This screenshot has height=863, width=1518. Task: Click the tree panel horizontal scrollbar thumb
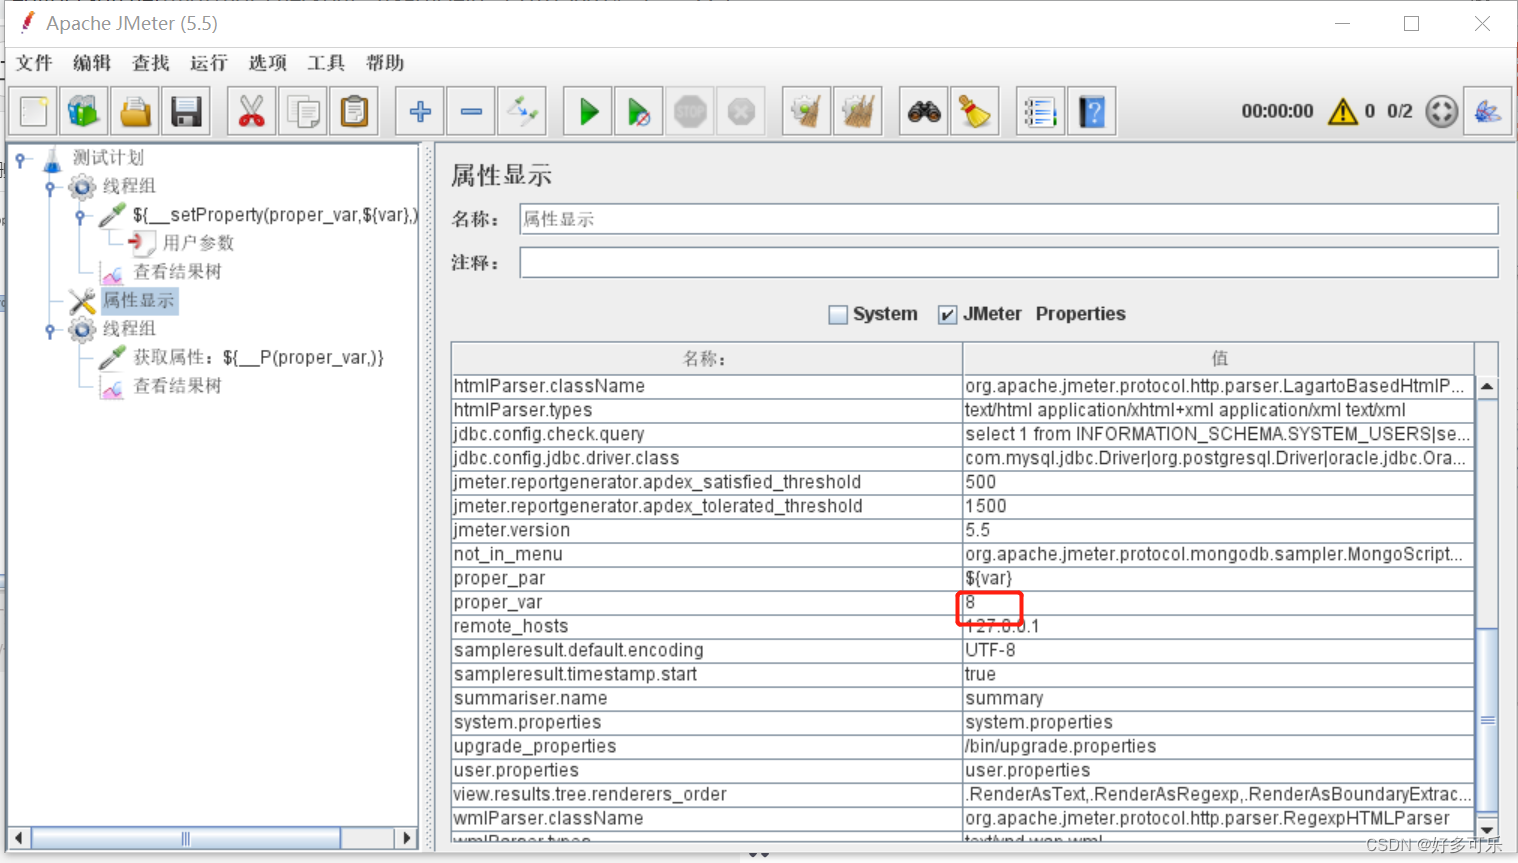(185, 838)
